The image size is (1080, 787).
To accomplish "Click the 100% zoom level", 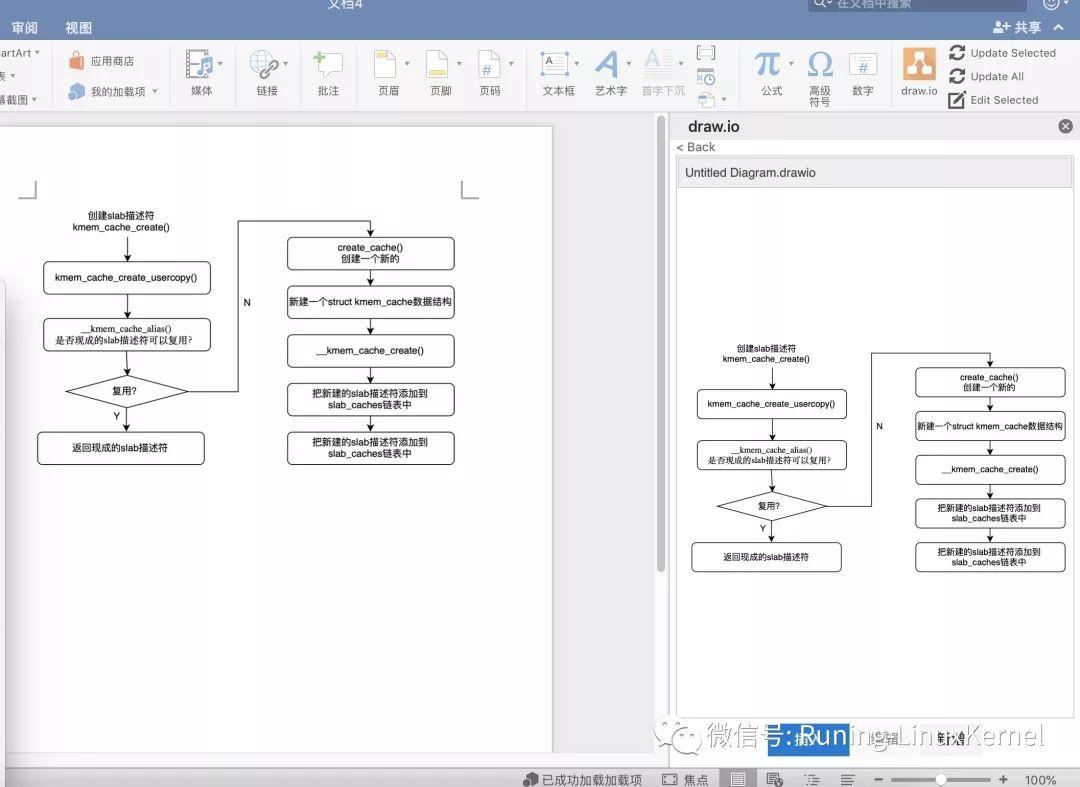I will [x=1039, y=779].
